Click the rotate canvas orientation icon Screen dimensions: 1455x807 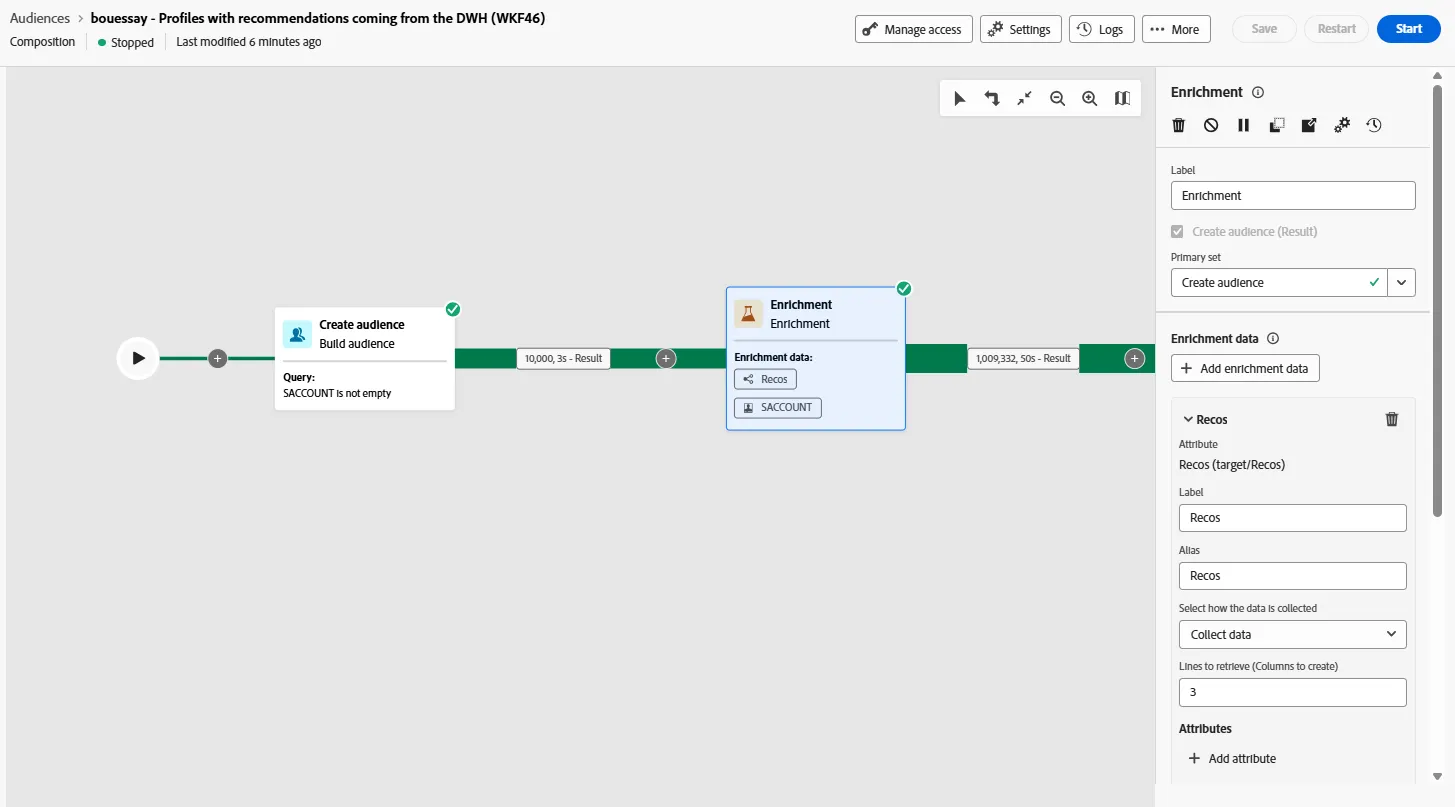[992, 98]
